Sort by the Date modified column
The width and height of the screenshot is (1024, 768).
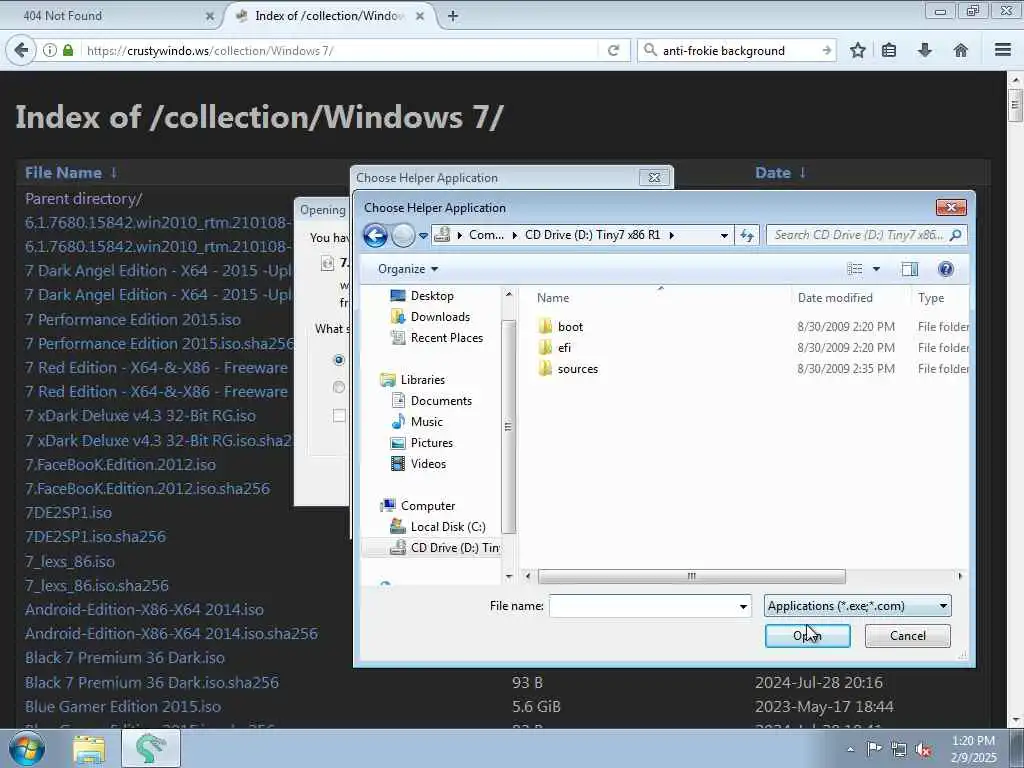pos(835,298)
